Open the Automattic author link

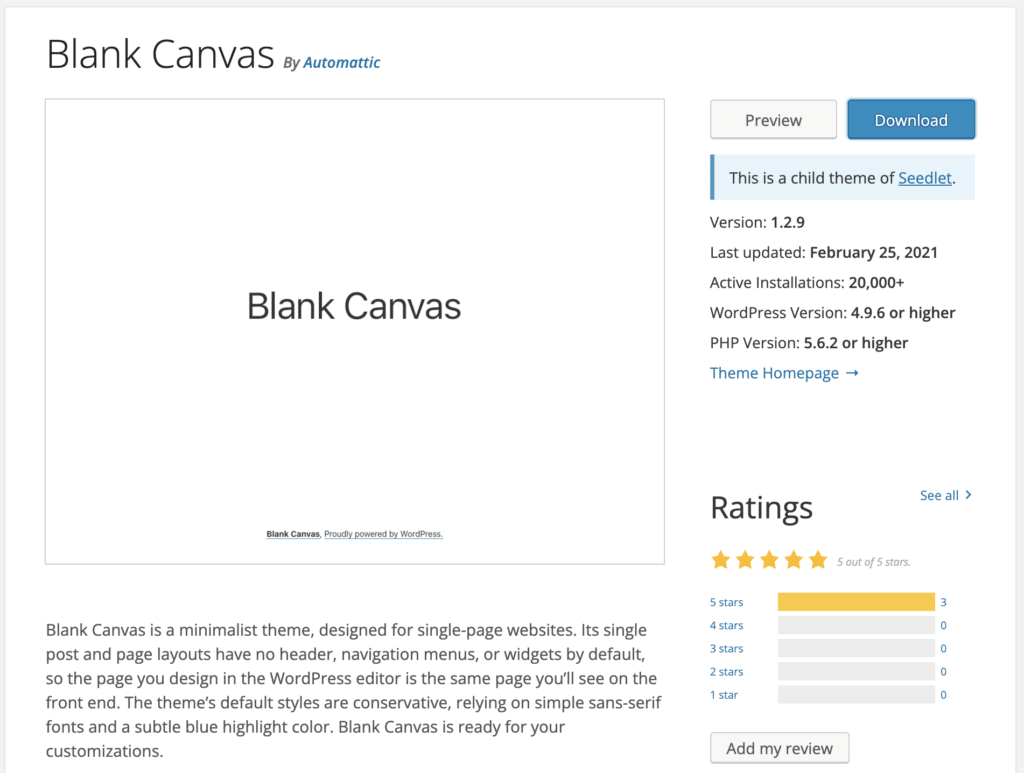click(x=342, y=63)
